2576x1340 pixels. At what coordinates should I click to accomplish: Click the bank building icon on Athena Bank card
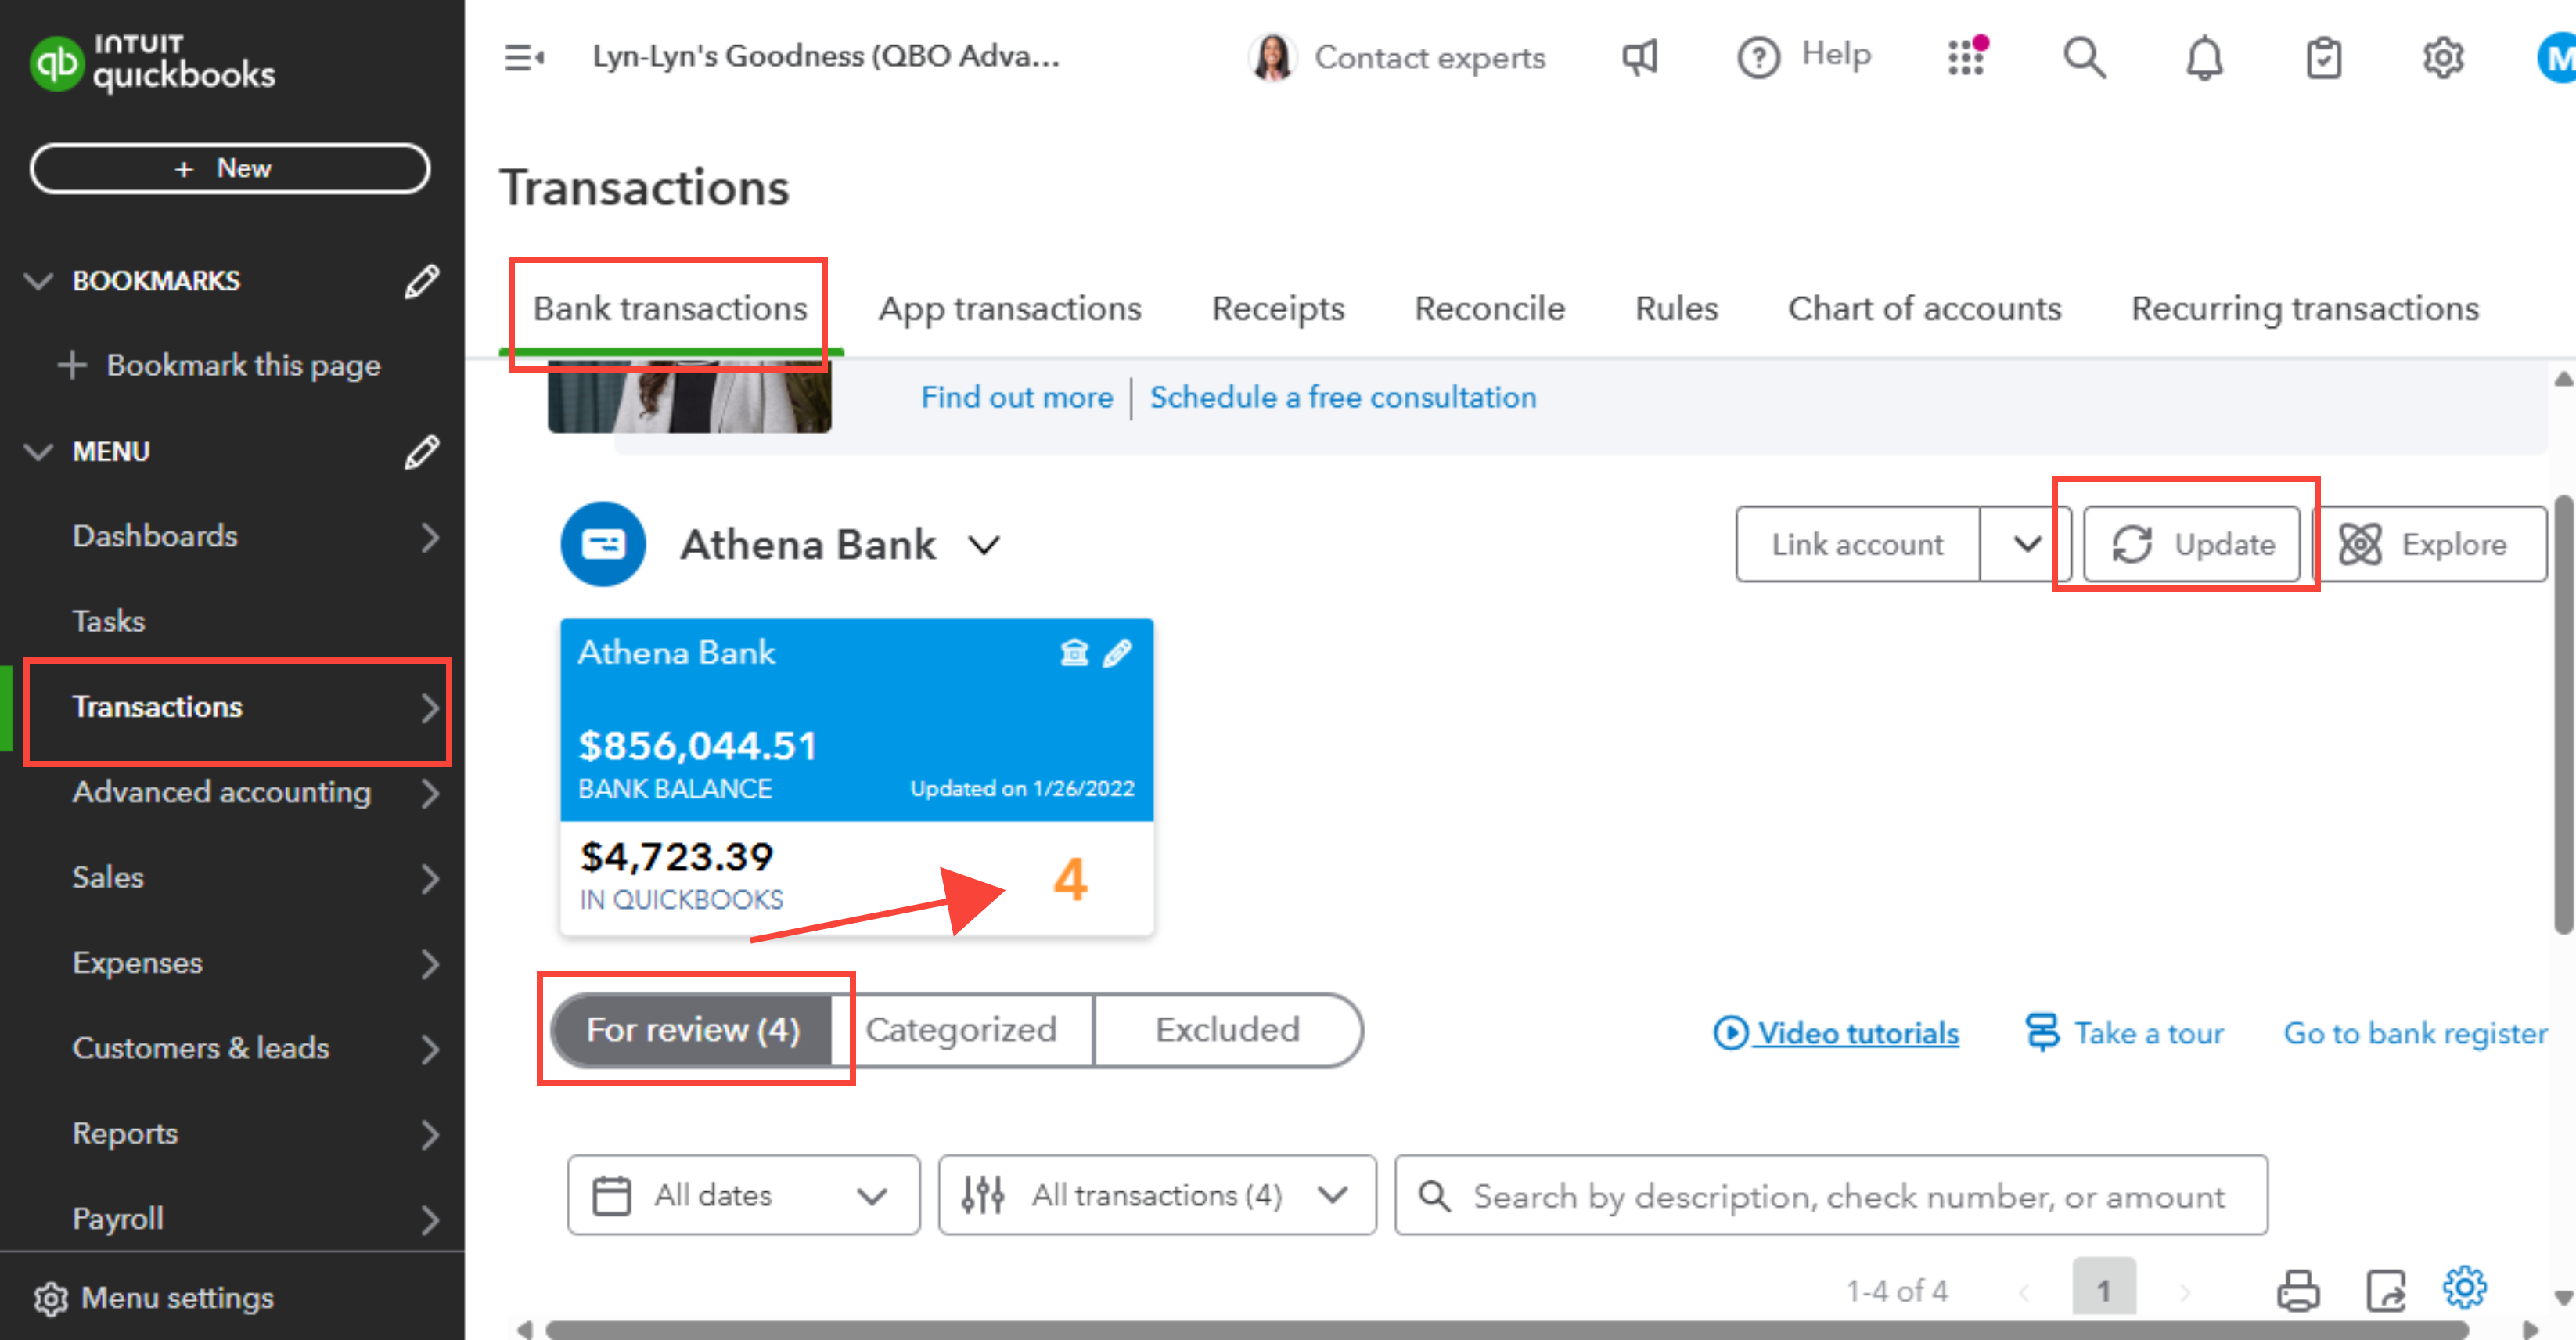[1074, 653]
